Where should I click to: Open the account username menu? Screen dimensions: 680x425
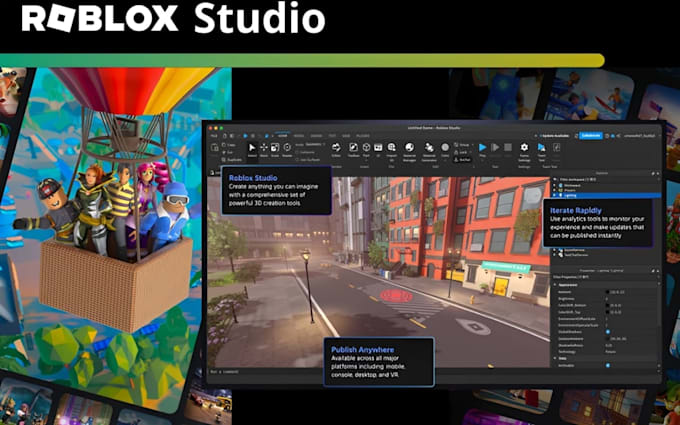coord(640,136)
